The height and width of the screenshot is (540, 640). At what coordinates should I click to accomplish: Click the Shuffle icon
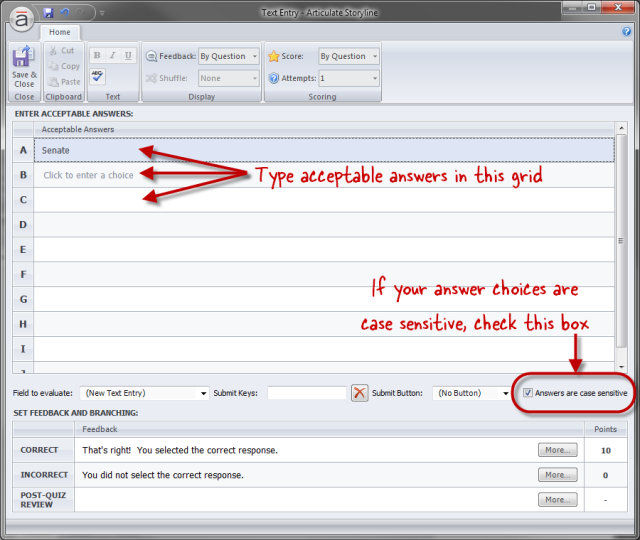point(151,78)
